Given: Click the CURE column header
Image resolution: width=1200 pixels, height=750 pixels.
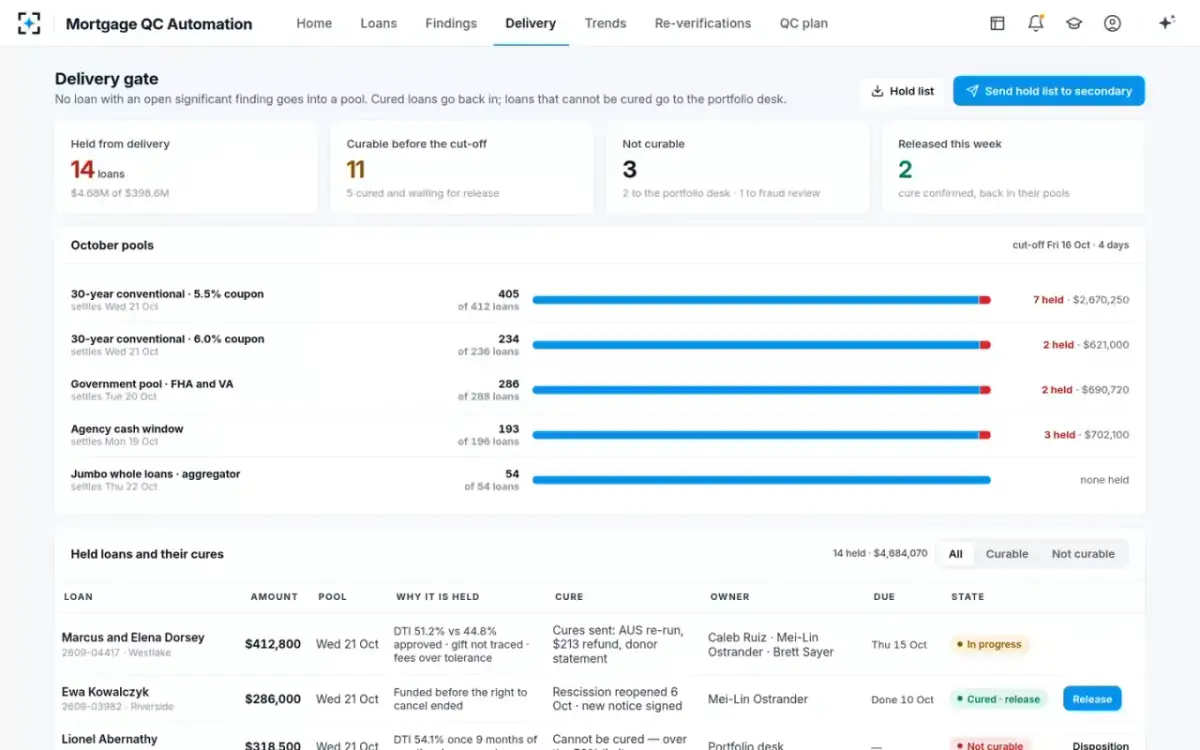Looking at the screenshot, I should point(569,597).
